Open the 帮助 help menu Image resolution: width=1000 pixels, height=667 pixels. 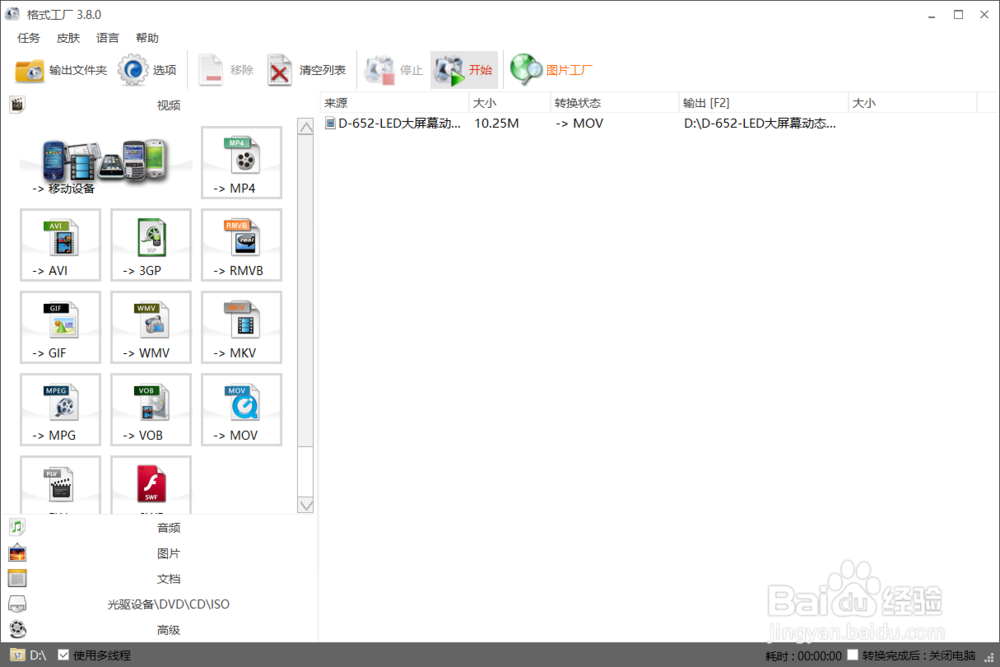click(x=147, y=38)
